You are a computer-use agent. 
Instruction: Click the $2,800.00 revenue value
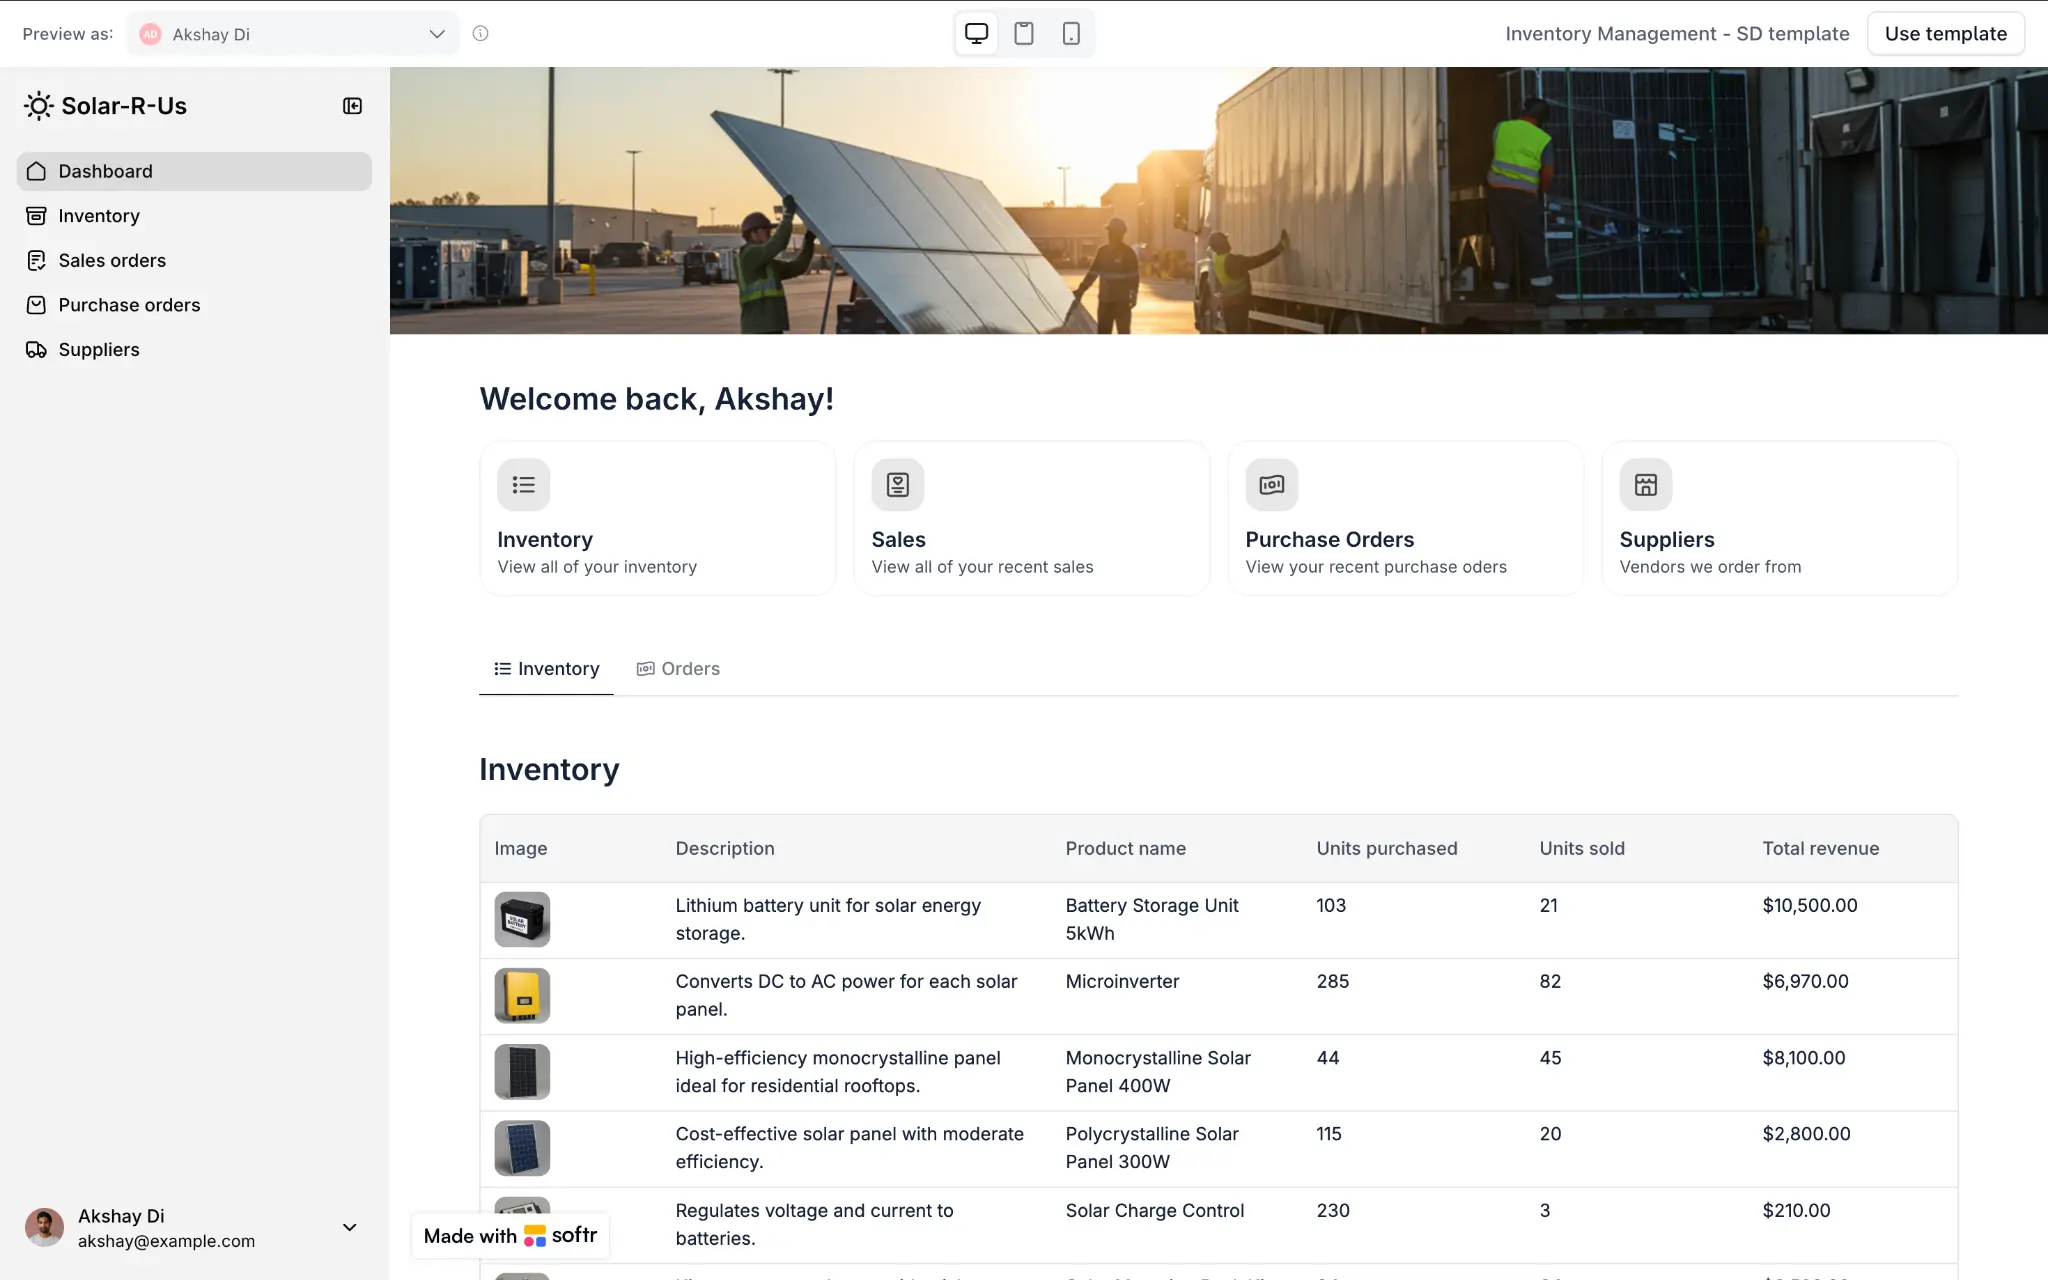point(1806,1134)
